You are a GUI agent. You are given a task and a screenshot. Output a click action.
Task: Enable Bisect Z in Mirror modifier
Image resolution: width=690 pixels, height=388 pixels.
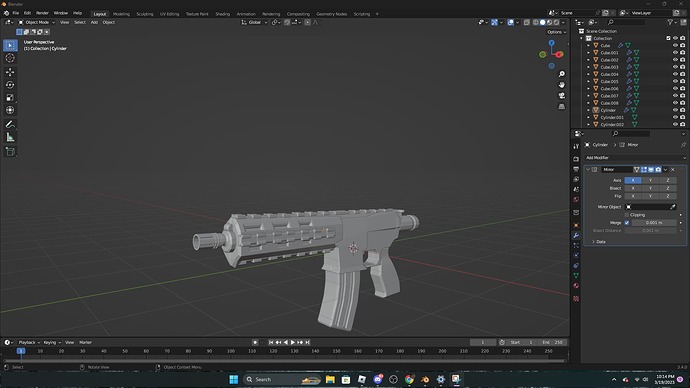[x=668, y=188]
